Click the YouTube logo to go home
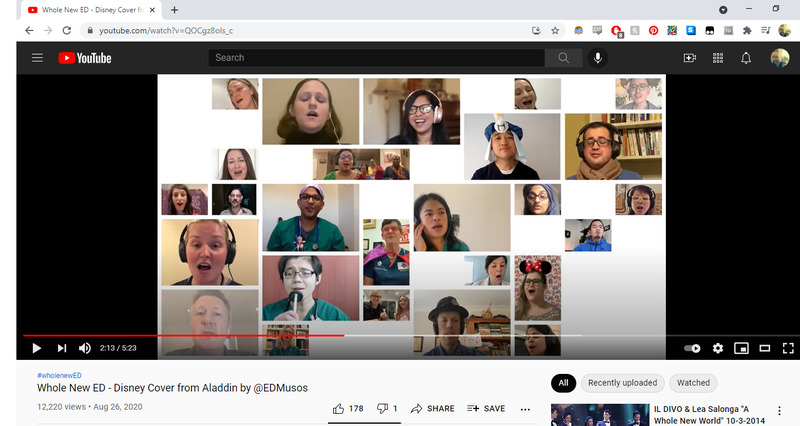Image resolution: width=800 pixels, height=426 pixels. click(x=84, y=58)
